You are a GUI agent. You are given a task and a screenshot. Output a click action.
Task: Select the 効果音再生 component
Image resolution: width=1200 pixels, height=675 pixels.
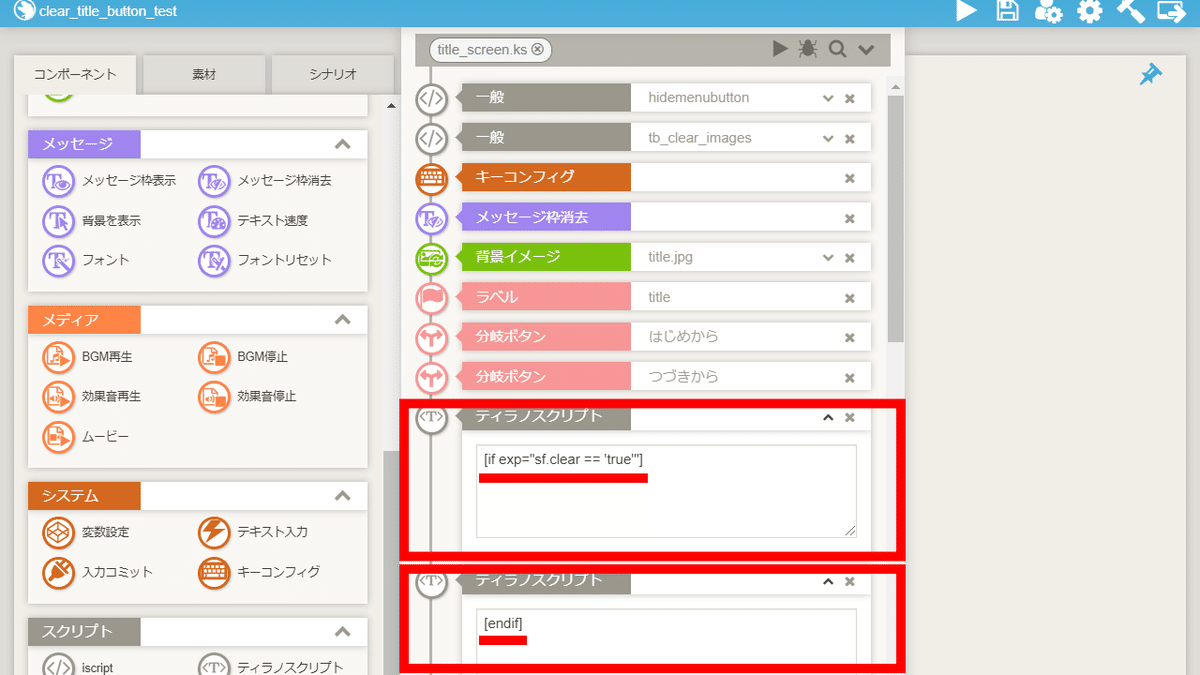pos(92,396)
